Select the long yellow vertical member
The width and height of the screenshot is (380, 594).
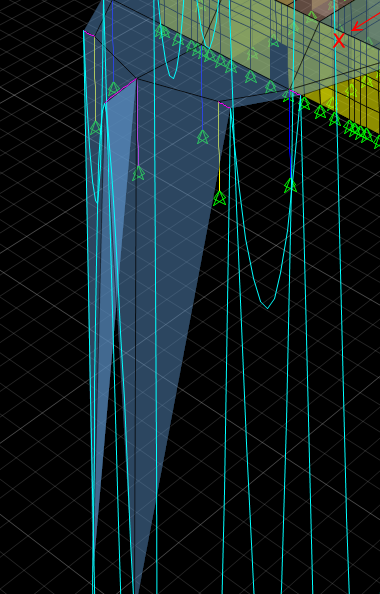[219, 147]
